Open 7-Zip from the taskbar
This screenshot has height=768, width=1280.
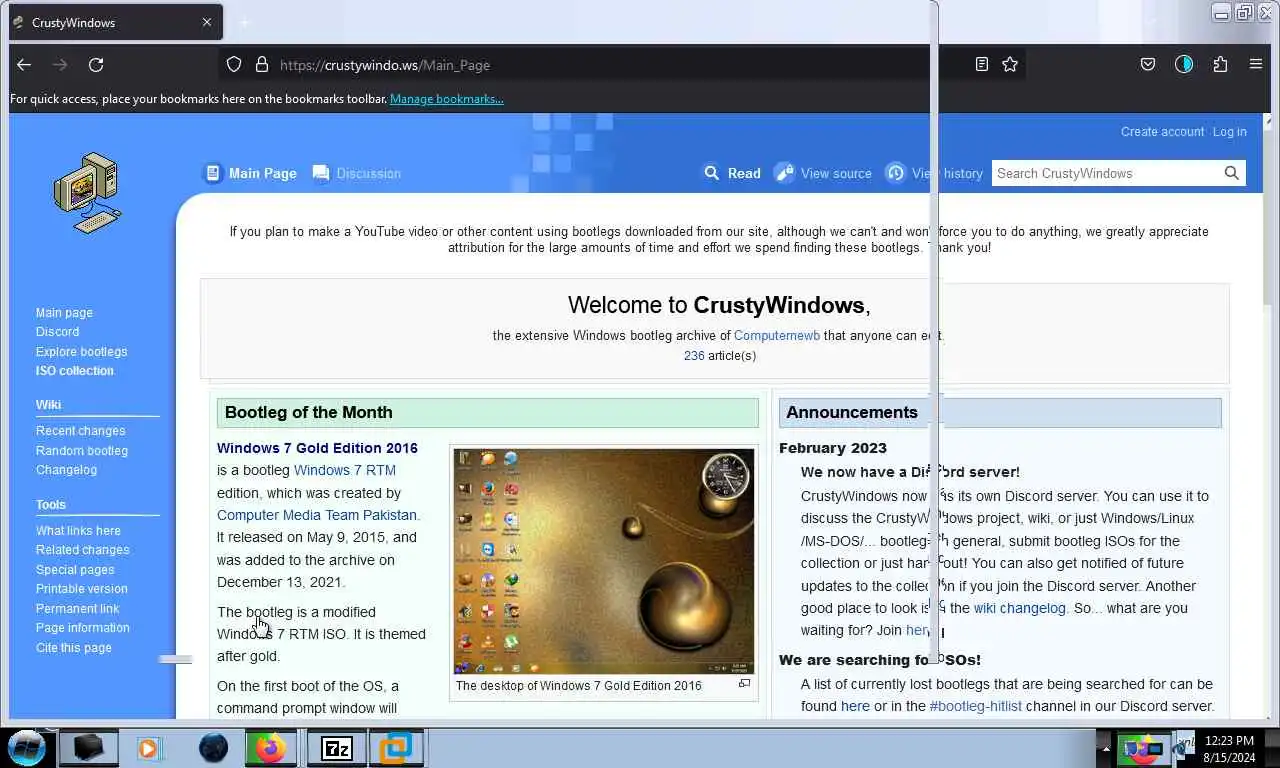[337, 748]
